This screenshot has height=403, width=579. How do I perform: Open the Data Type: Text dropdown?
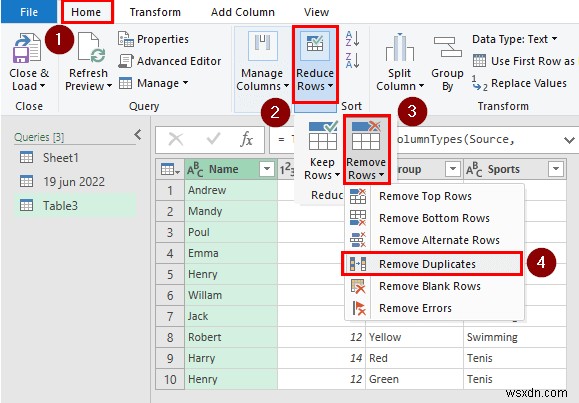pyautogui.click(x=515, y=39)
